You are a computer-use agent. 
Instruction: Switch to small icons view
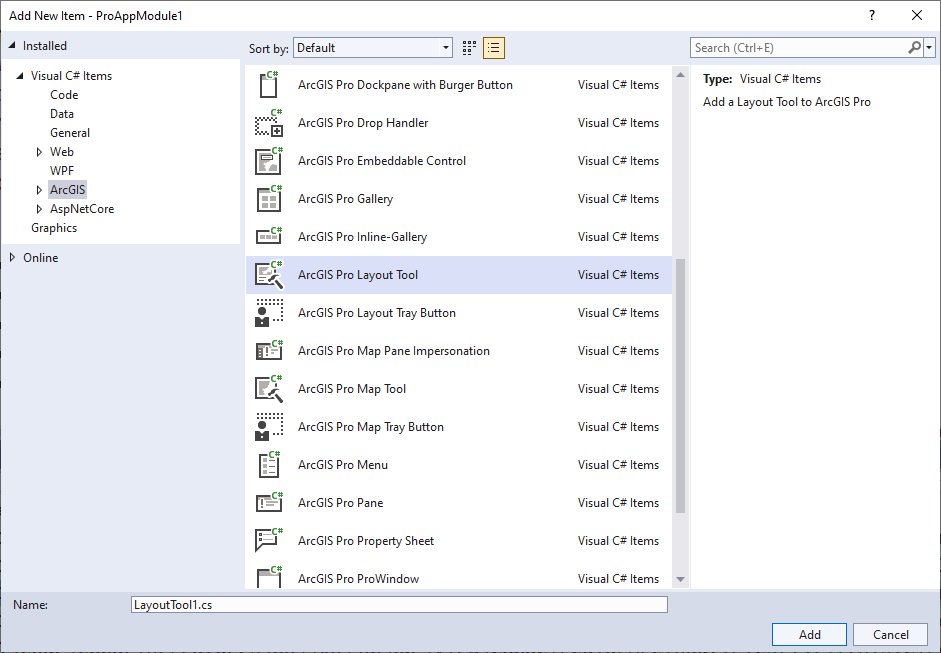pos(468,47)
